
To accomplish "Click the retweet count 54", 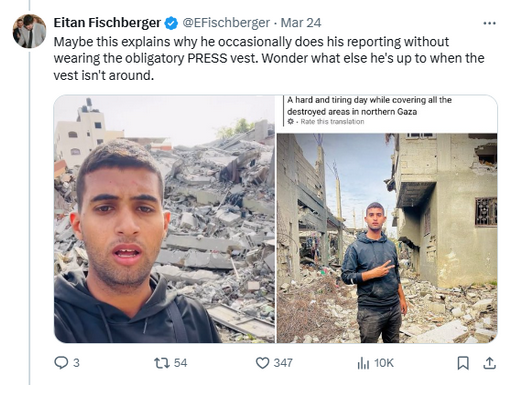I will 180,363.
